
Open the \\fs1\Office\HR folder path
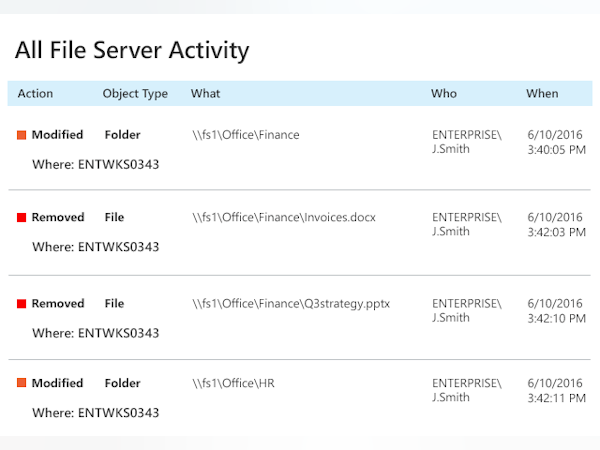point(233,383)
